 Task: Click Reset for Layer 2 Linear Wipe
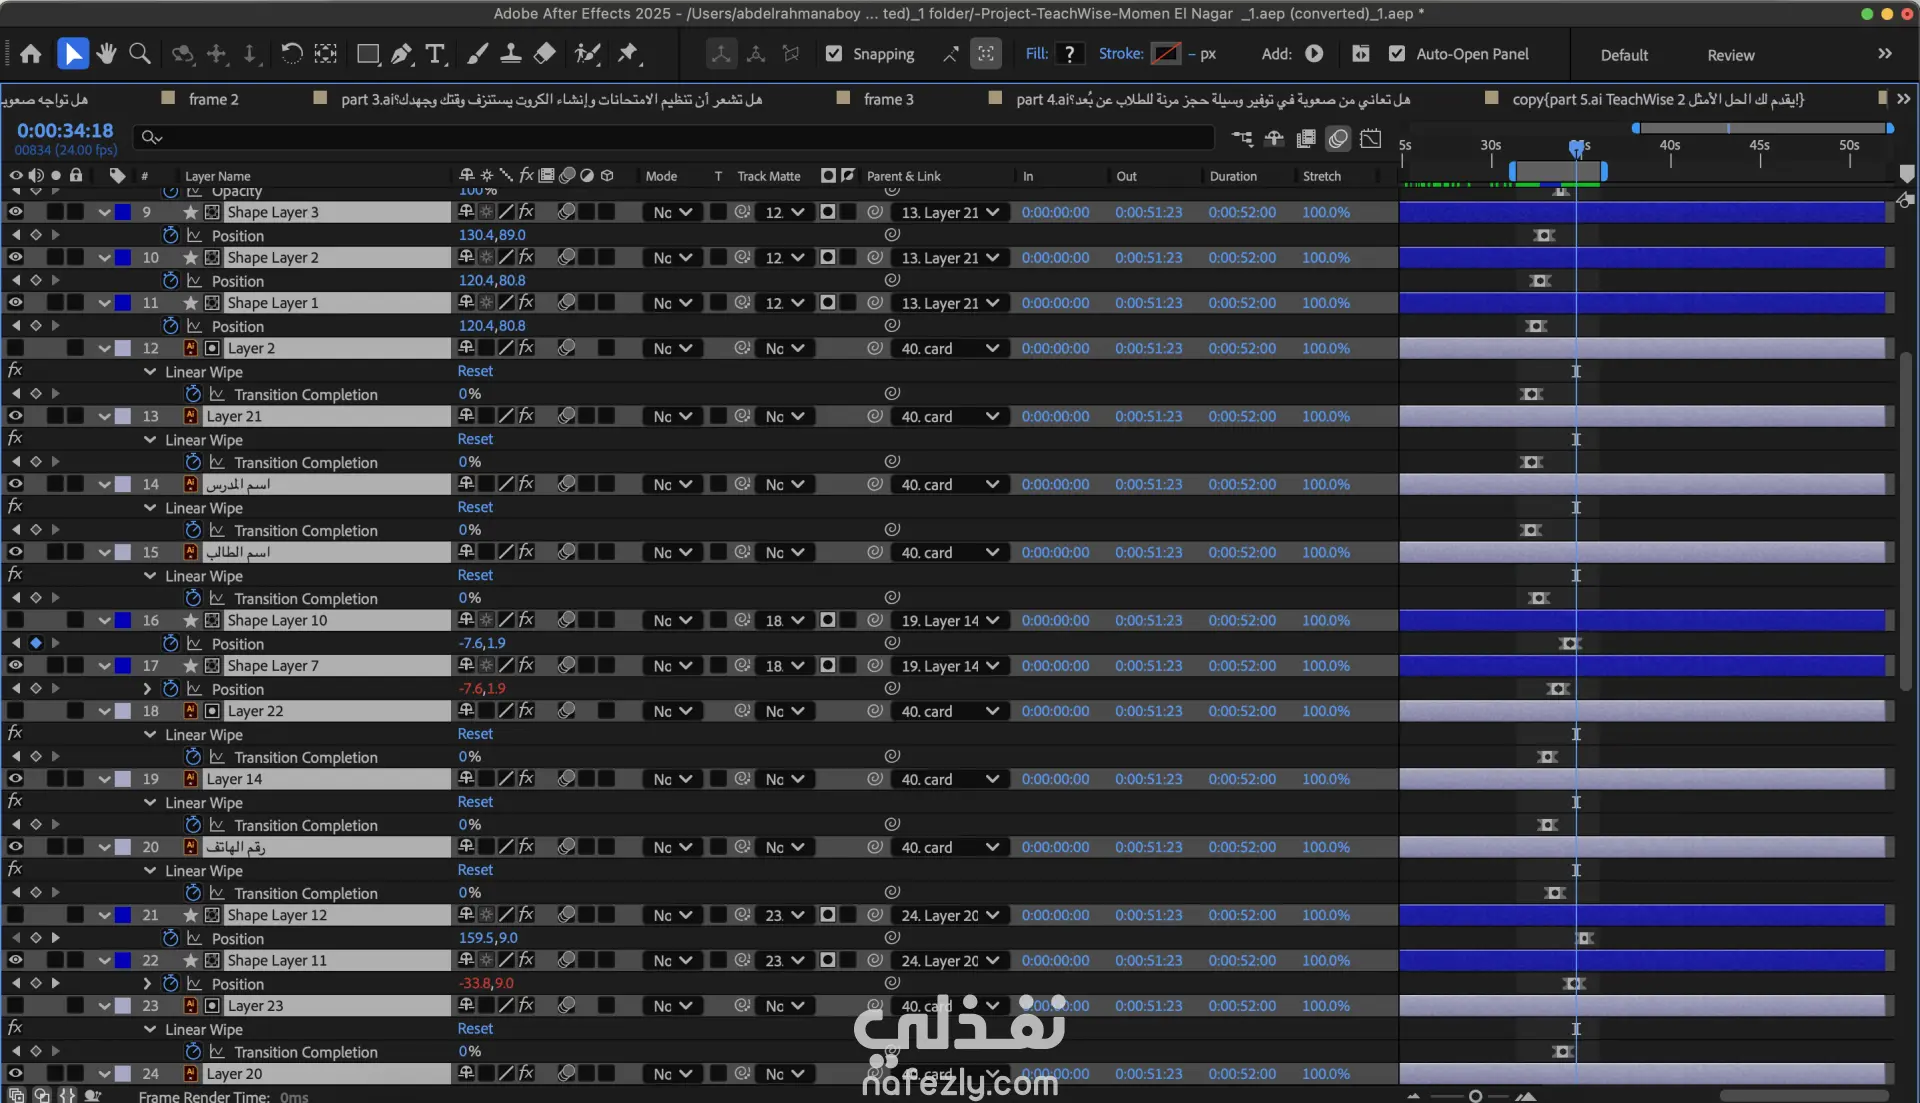click(475, 371)
